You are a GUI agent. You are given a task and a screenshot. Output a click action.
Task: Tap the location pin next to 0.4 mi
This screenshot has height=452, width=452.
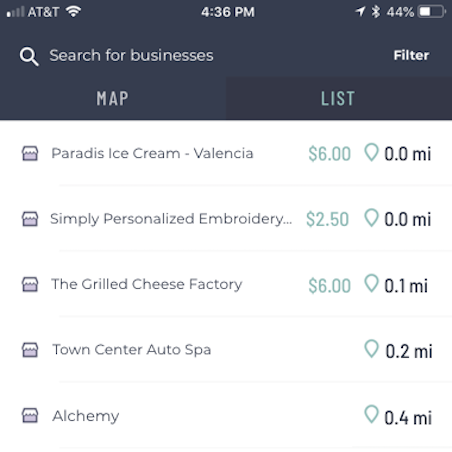click(371, 414)
